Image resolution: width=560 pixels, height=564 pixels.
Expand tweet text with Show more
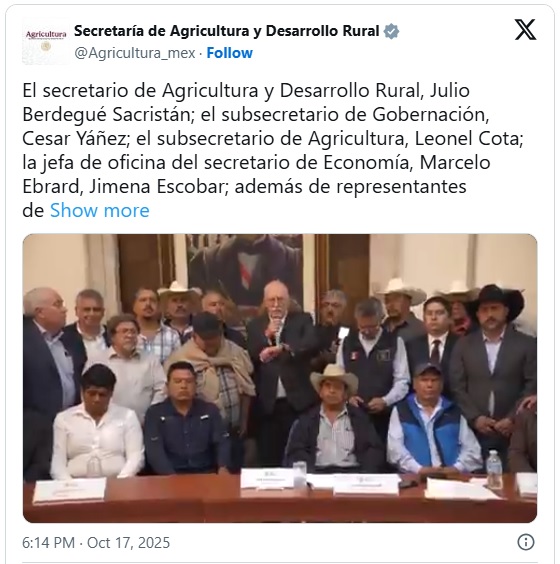pos(100,210)
